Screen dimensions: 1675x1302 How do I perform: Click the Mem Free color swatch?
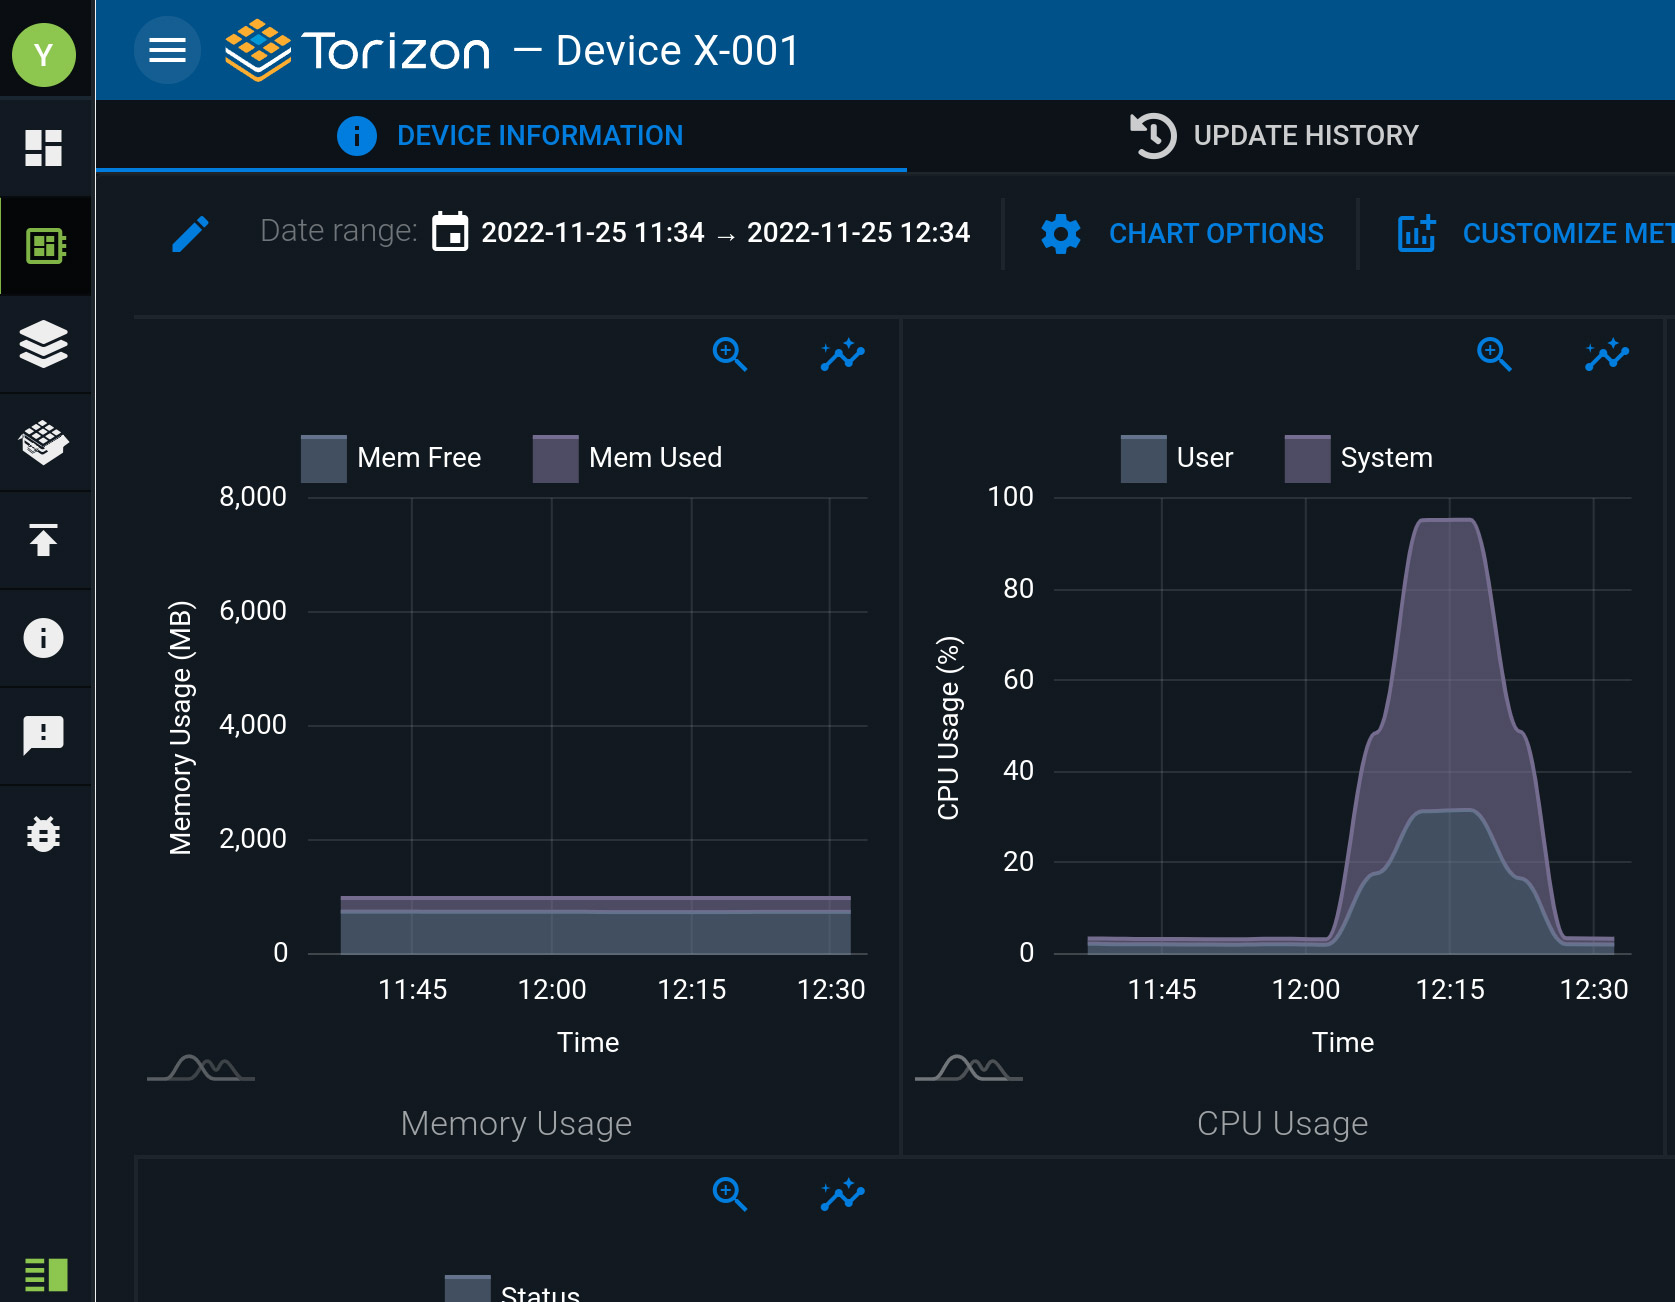point(324,459)
